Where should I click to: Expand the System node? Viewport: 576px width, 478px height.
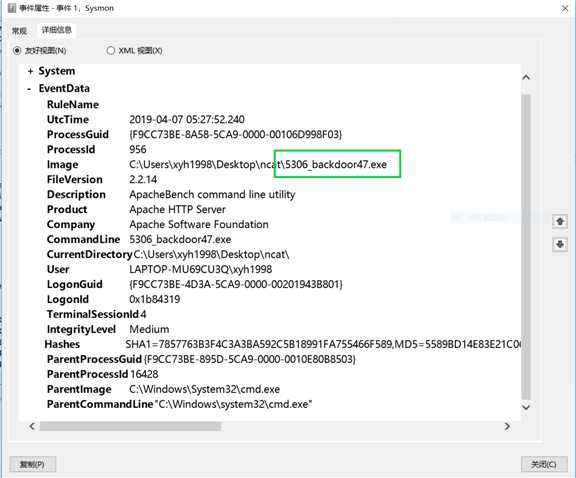click(x=30, y=71)
